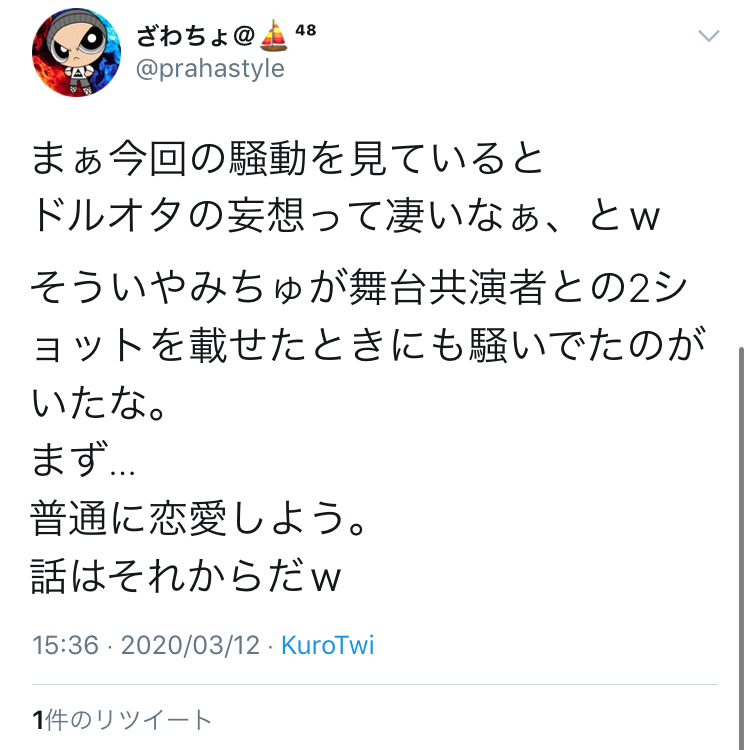Click the line ドルオタの妄想って凄いなぁ、とw
750x750 pixels.
(x=346, y=216)
